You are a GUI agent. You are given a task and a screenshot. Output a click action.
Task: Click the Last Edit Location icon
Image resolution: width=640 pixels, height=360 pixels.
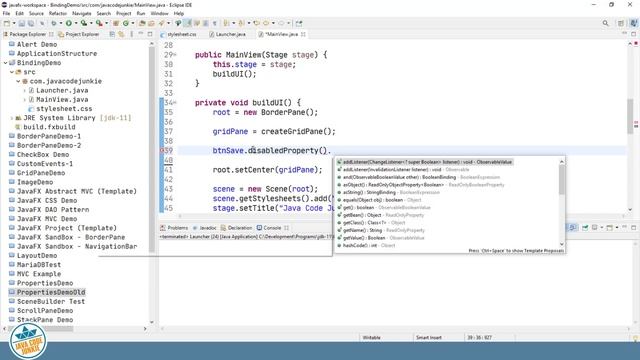pyautogui.click(x=256, y=23)
